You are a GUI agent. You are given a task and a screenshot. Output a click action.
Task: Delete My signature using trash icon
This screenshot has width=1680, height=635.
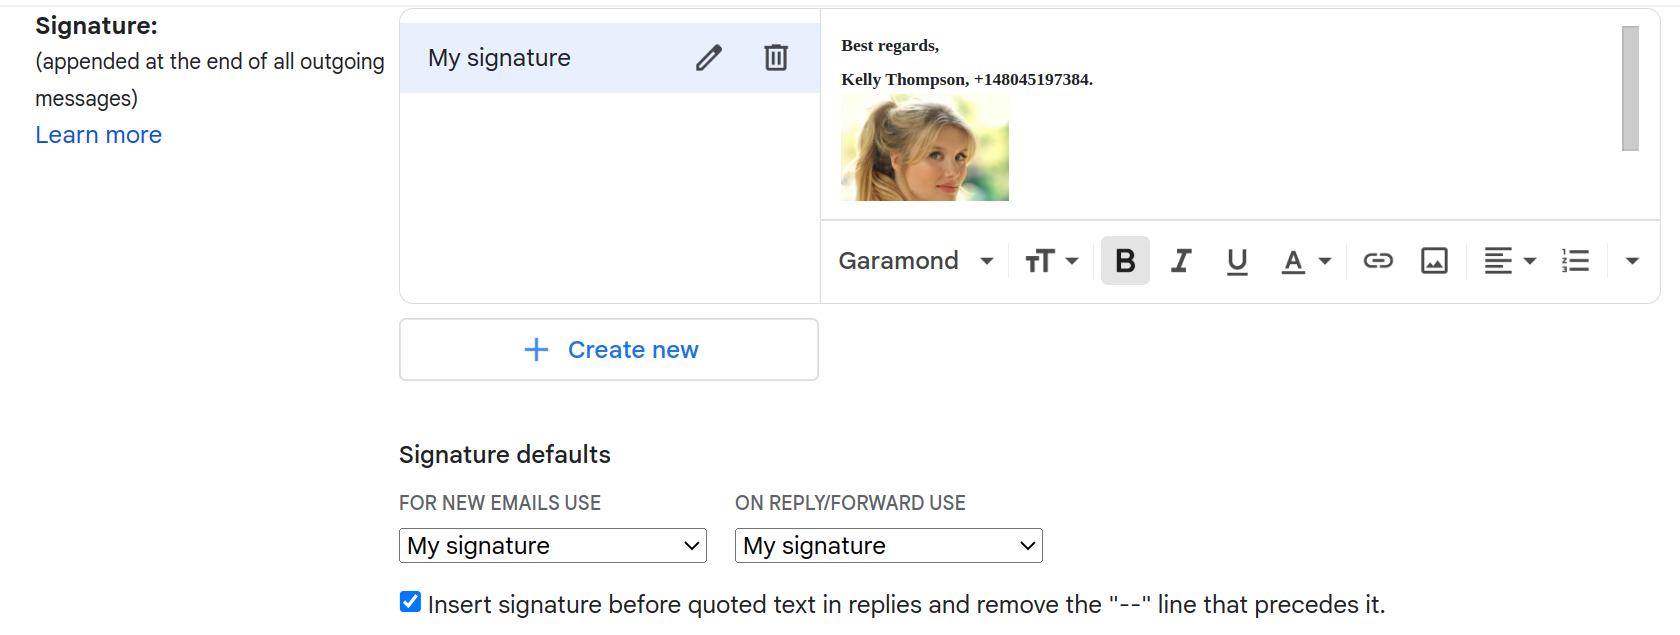click(x=776, y=58)
